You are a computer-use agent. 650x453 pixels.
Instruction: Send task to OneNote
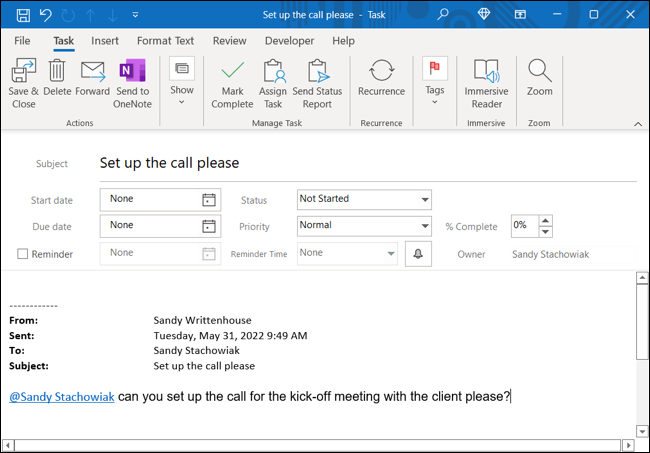point(132,84)
